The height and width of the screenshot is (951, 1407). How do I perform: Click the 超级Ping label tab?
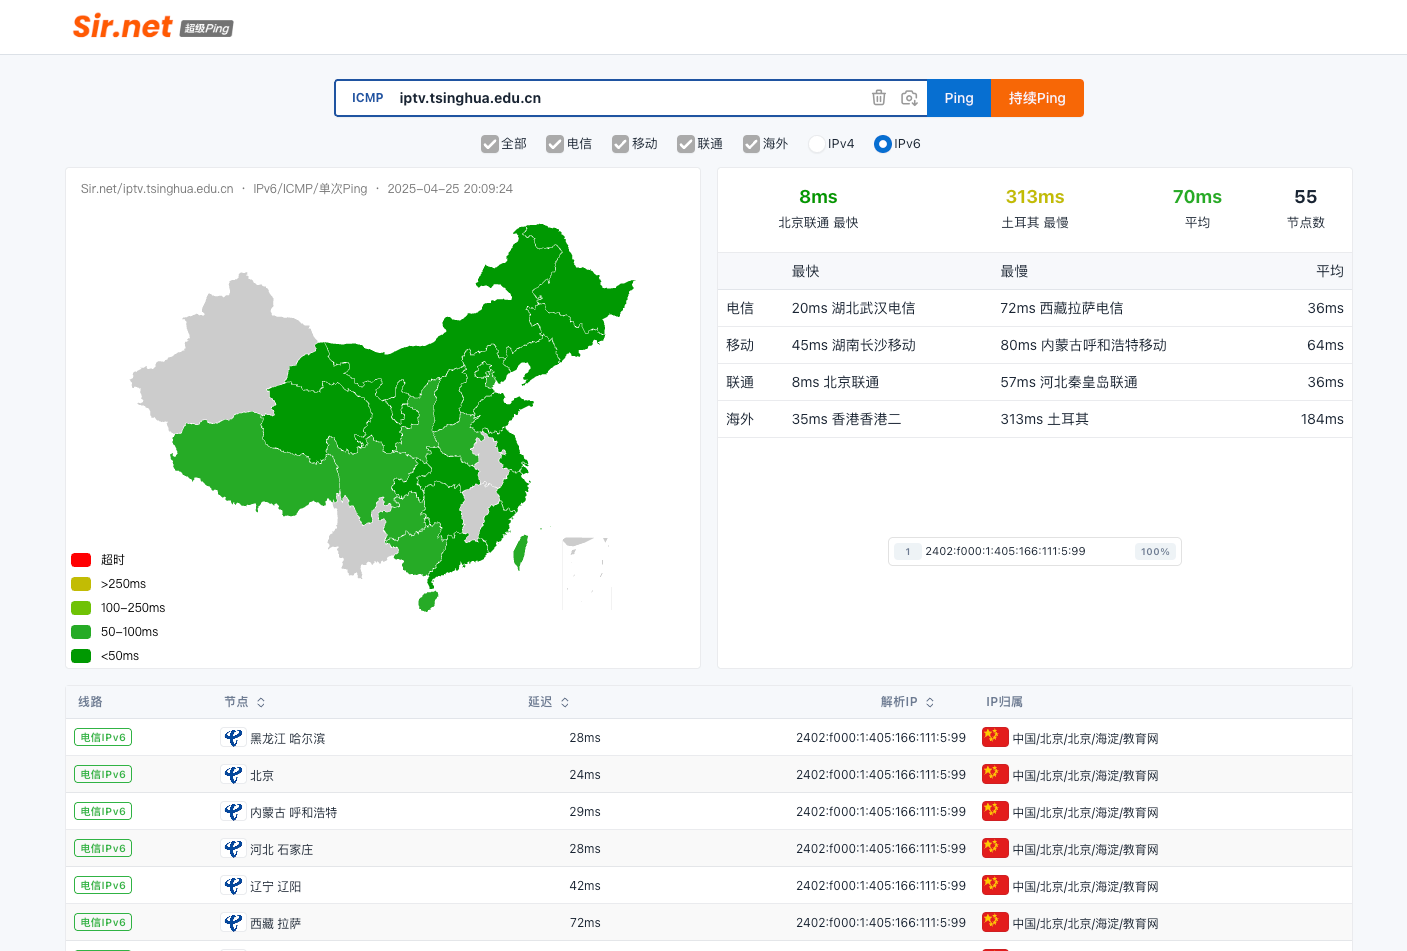pos(207,29)
